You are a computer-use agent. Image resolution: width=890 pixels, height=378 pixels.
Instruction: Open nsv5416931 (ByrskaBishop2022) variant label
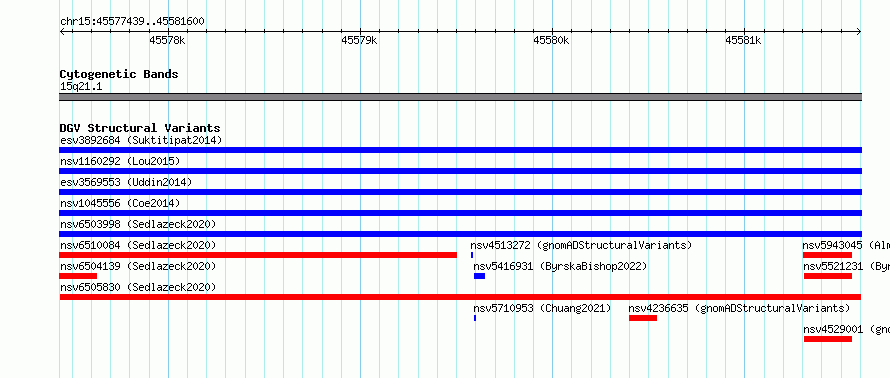tap(560, 266)
